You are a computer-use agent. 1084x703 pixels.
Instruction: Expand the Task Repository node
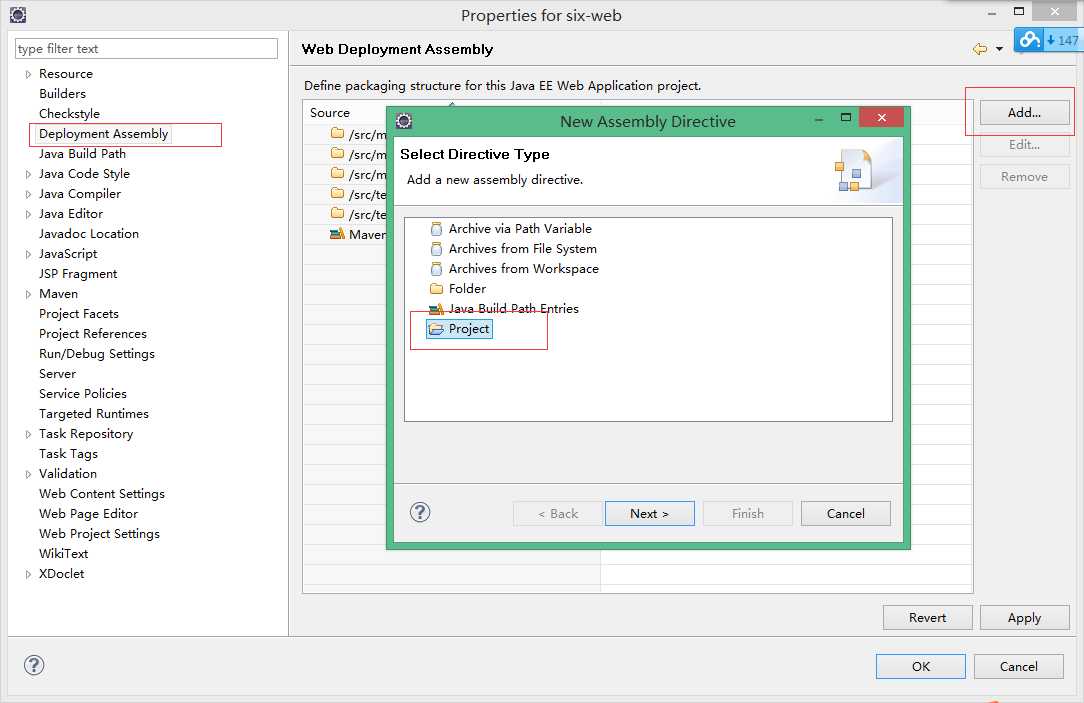[x=28, y=434]
